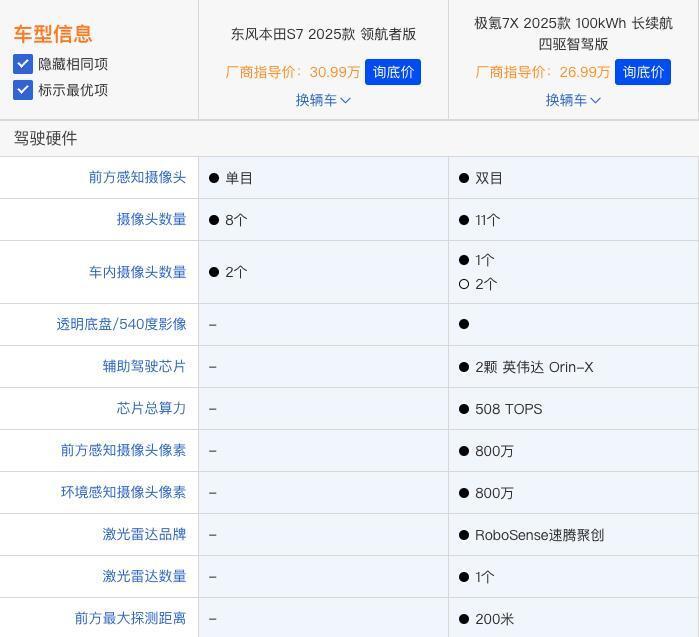Click 询底价 for 东风本田S7

click(393, 72)
